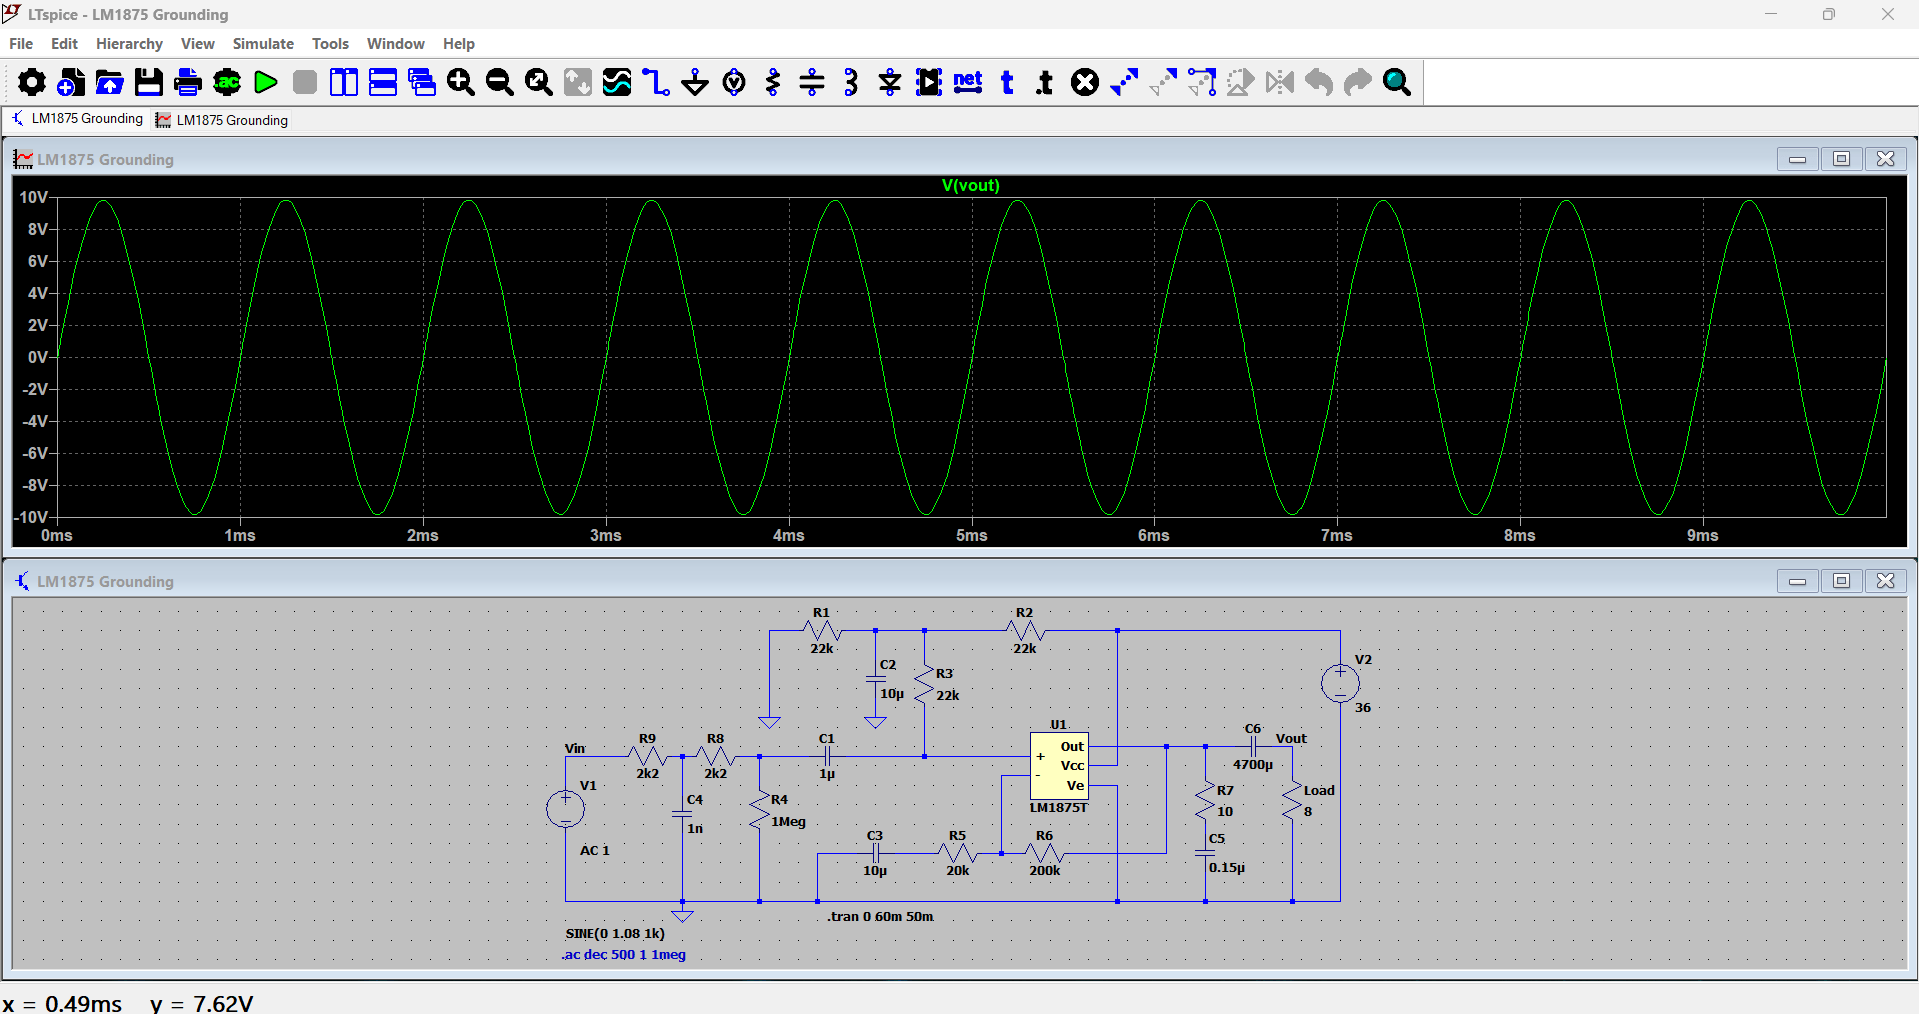Maximize the schematic subwindow
Viewport: 1919px width, 1014px height.
coord(1842,581)
